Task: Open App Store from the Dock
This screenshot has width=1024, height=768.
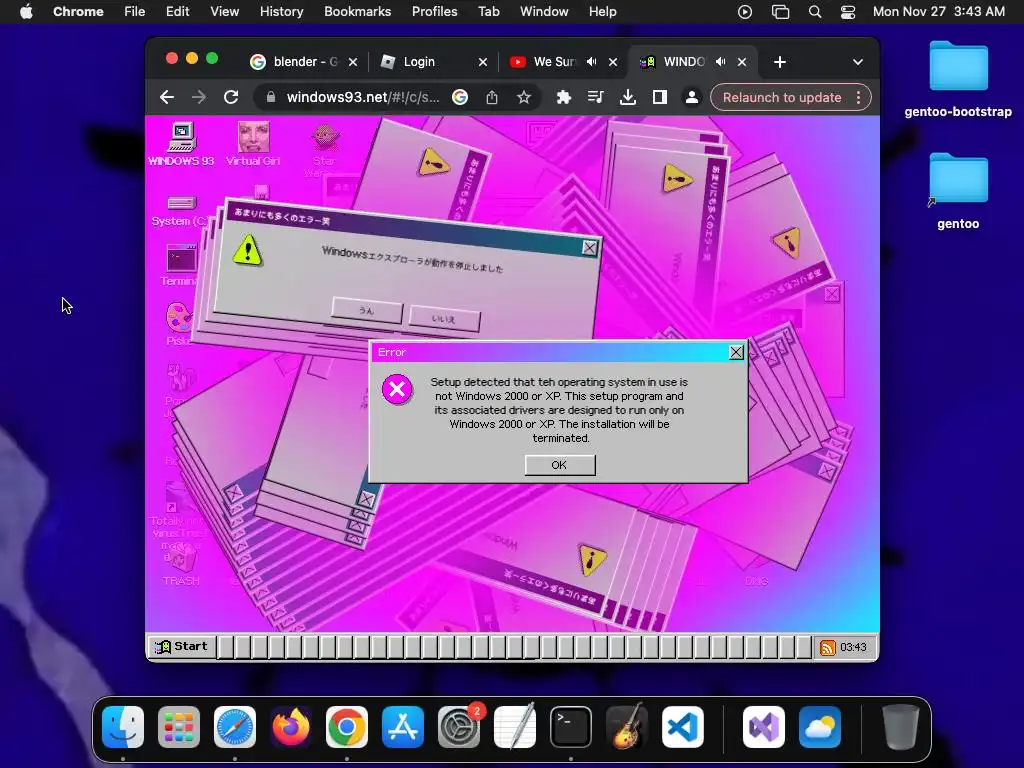Action: (x=403, y=727)
